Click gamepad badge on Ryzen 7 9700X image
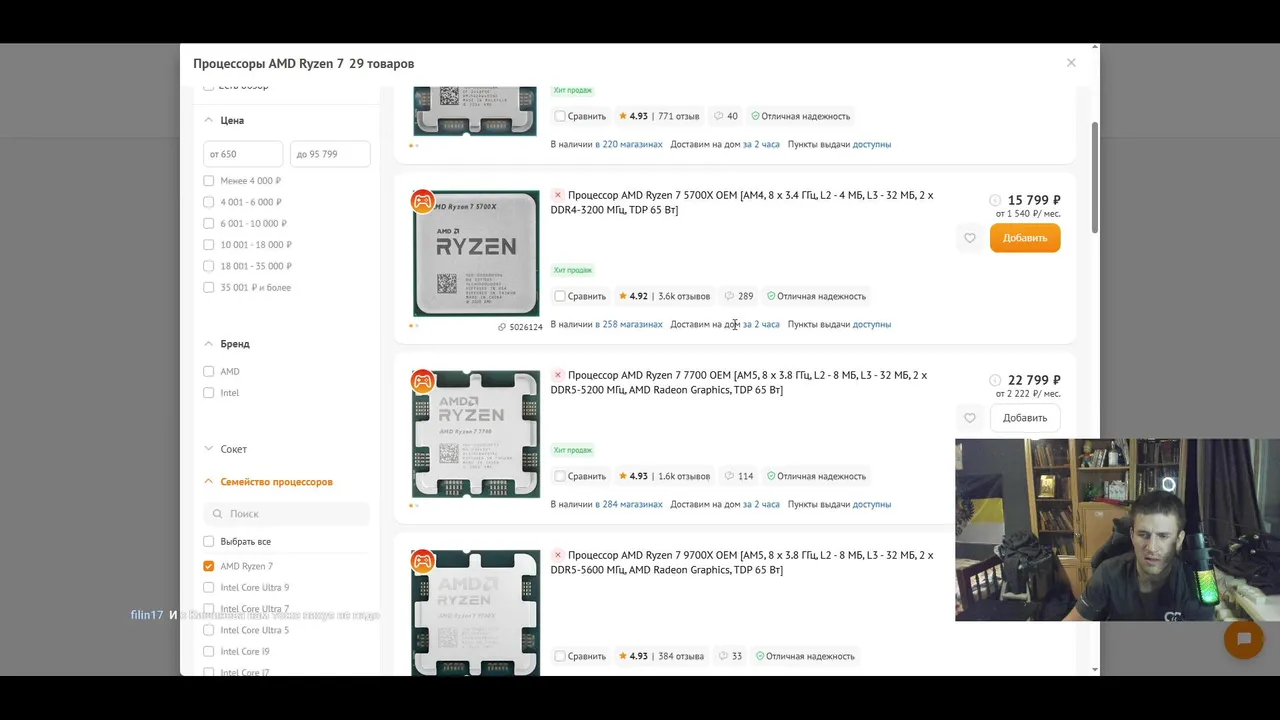Image resolution: width=1280 pixels, height=720 pixels. tap(423, 562)
